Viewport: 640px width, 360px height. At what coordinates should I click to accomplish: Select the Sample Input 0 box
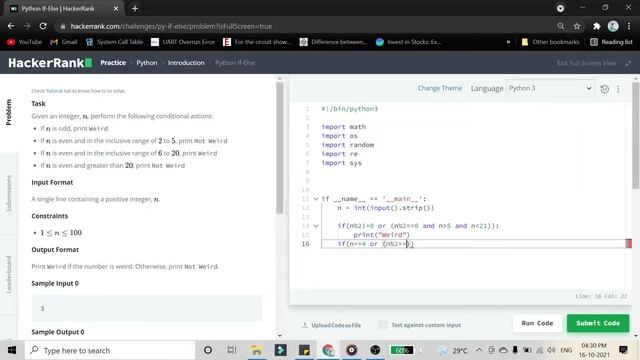(x=147, y=308)
